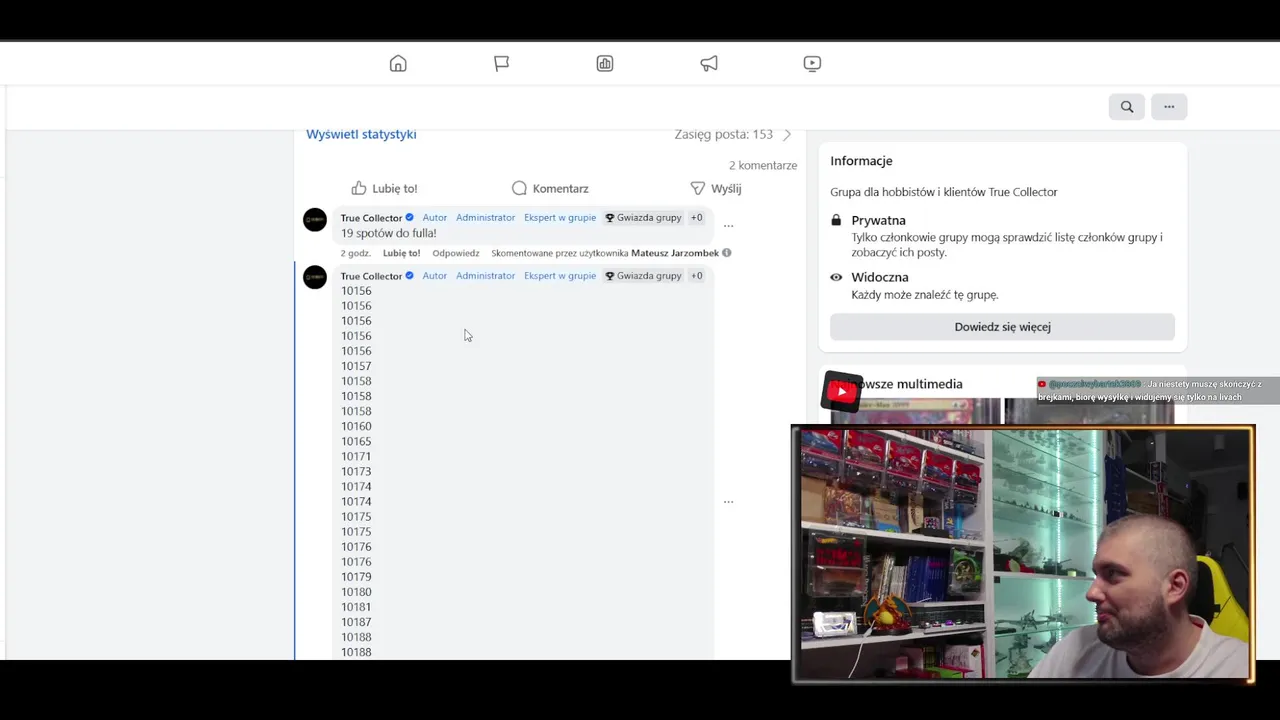This screenshot has height=720, width=1280.
Task: Reply via Odpowiedz under first comment
Action: pyautogui.click(x=455, y=253)
